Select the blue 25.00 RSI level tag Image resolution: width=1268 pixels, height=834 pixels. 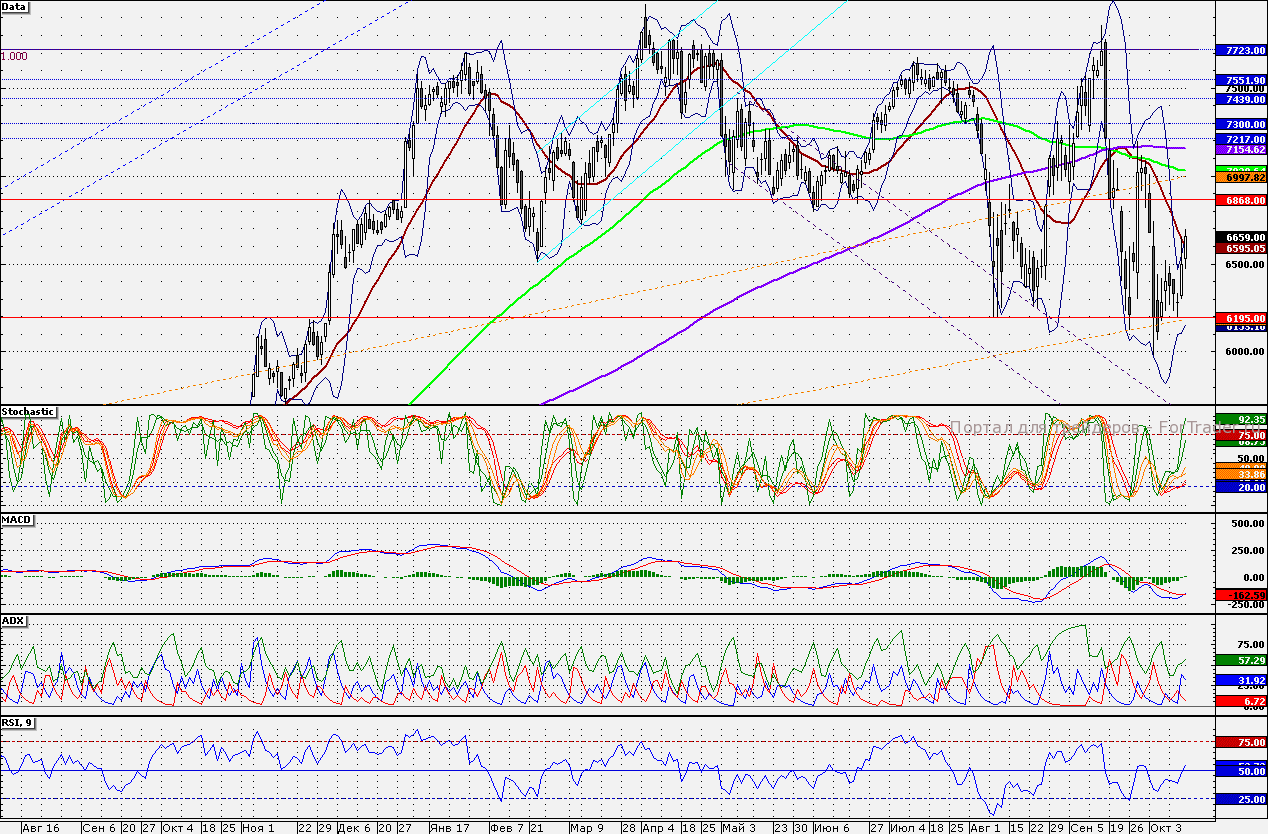1239,799
